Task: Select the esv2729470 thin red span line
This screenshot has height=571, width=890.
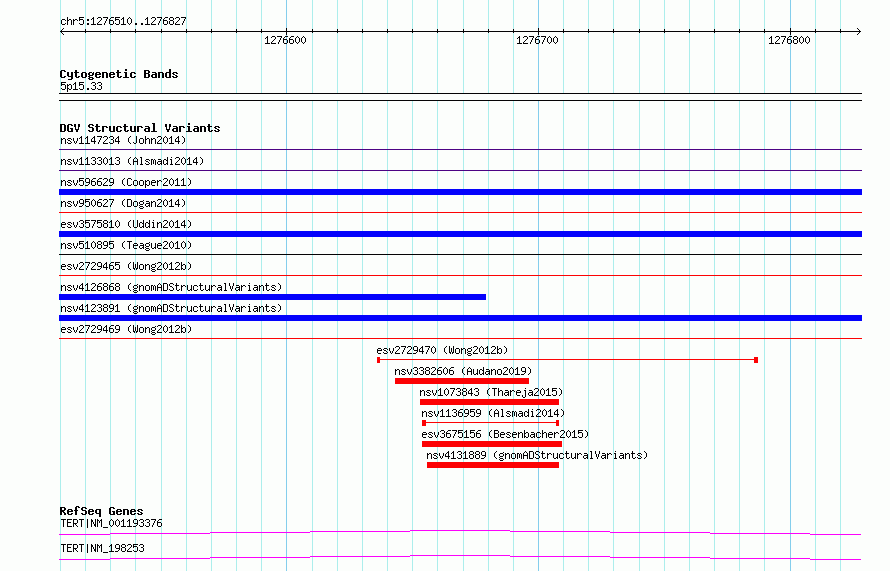Action: point(567,360)
